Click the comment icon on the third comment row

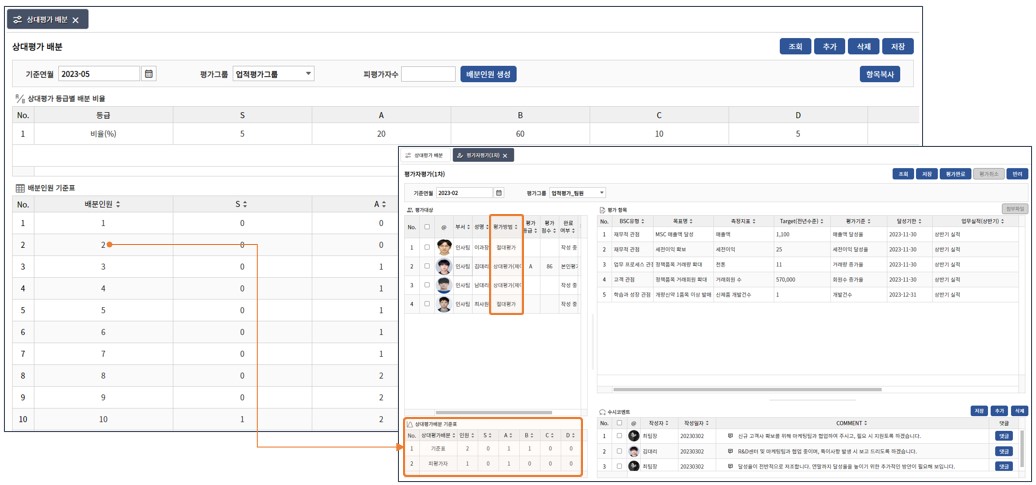coord(729,466)
